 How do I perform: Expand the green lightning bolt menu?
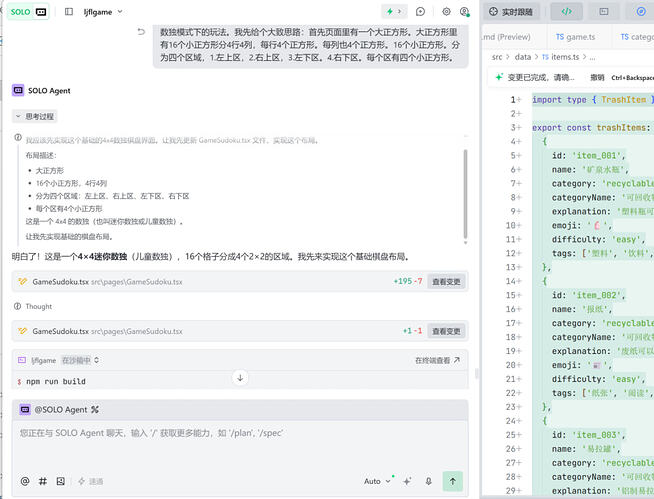[x=394, y=12]
